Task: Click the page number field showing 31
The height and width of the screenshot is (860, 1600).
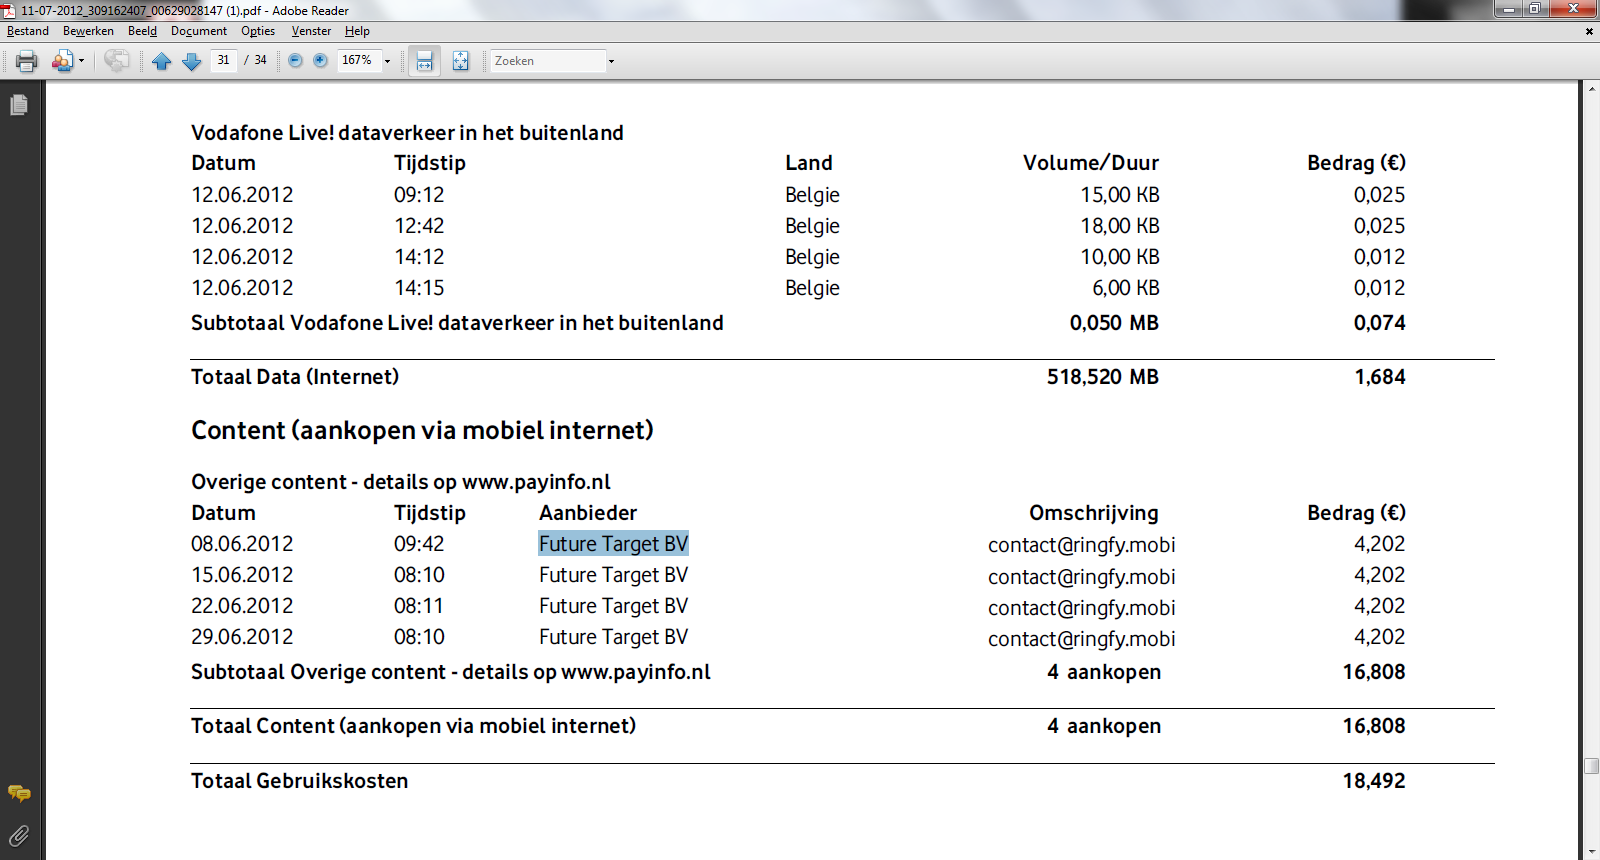Action: click(x=223, y=61)
